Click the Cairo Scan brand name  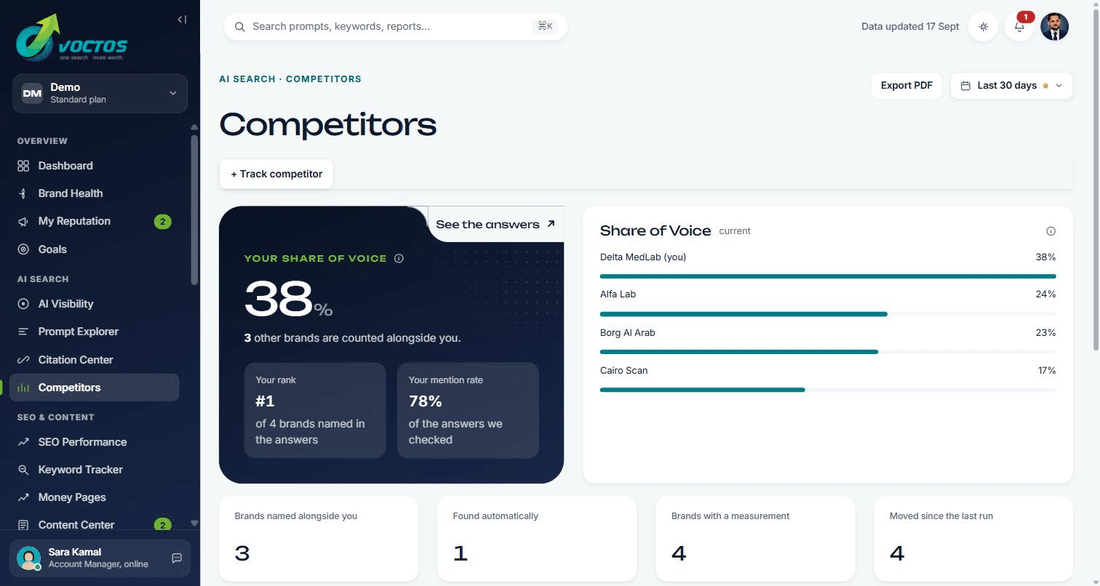pos(624,371)
